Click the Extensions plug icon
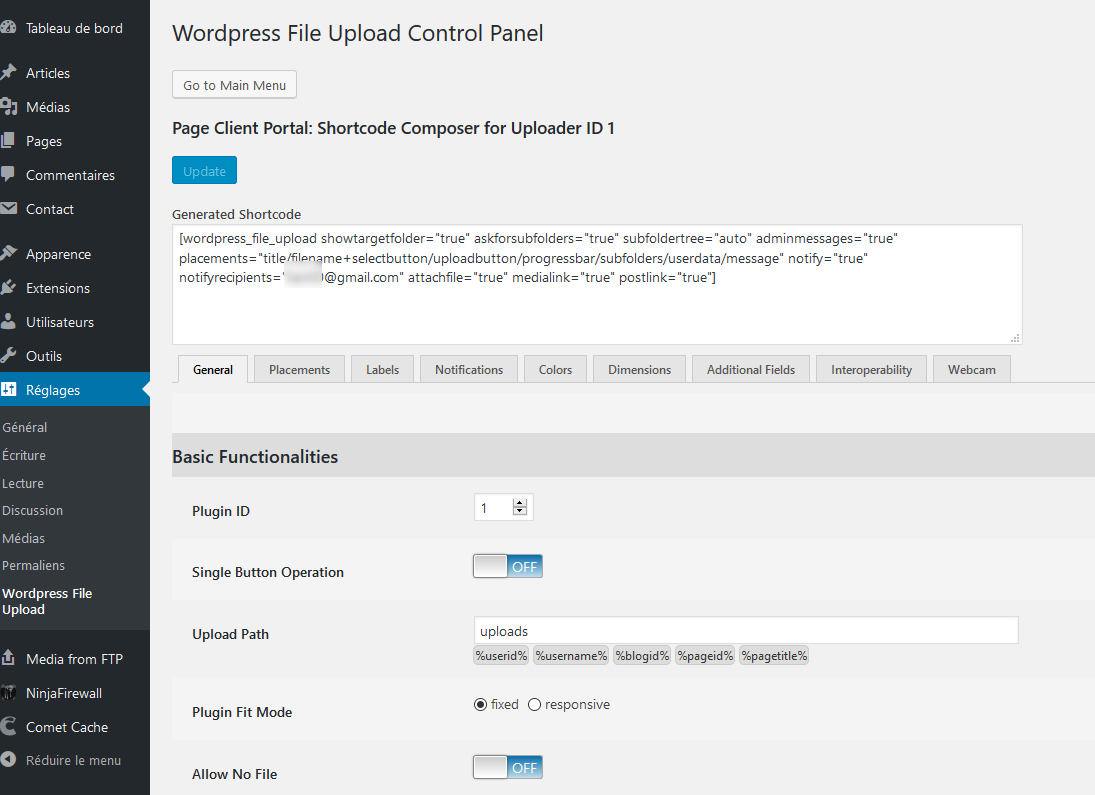1095x795 pixels. [x=8, y=288]
